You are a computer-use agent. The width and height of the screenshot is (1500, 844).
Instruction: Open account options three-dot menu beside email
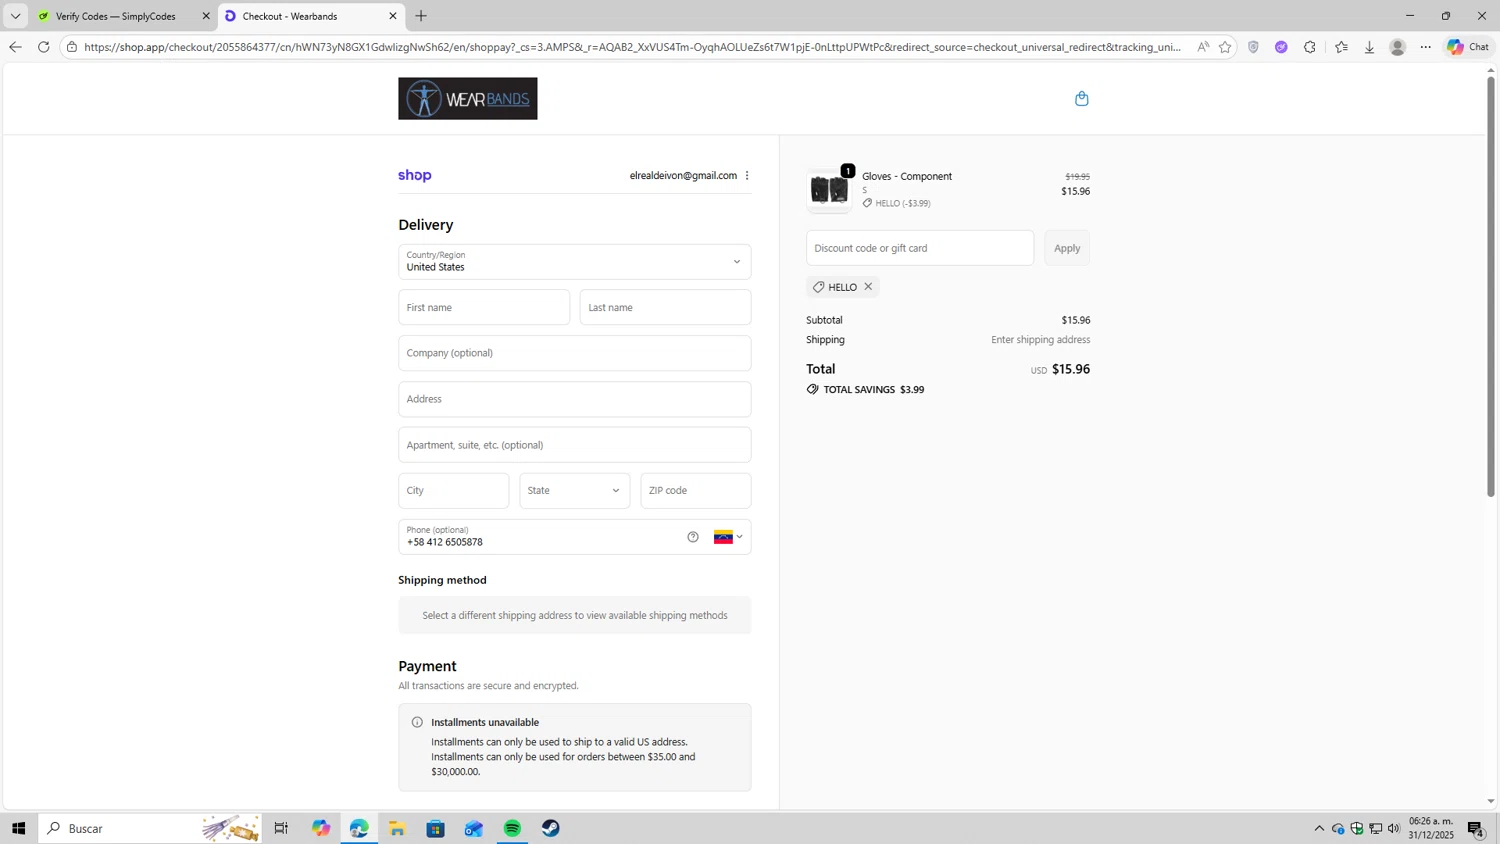pos(747,175)
